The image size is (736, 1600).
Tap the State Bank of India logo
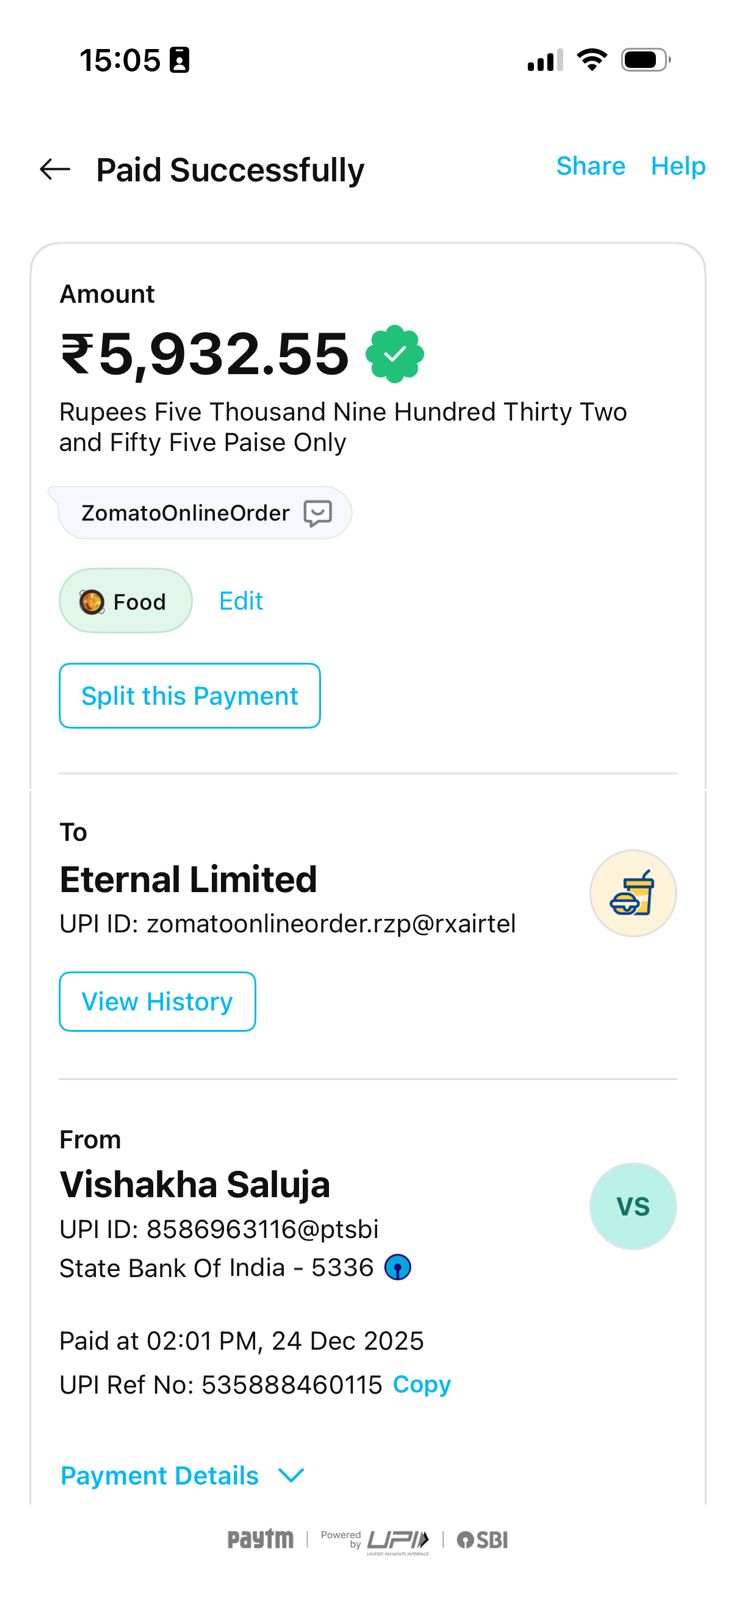click(398, 1268)
